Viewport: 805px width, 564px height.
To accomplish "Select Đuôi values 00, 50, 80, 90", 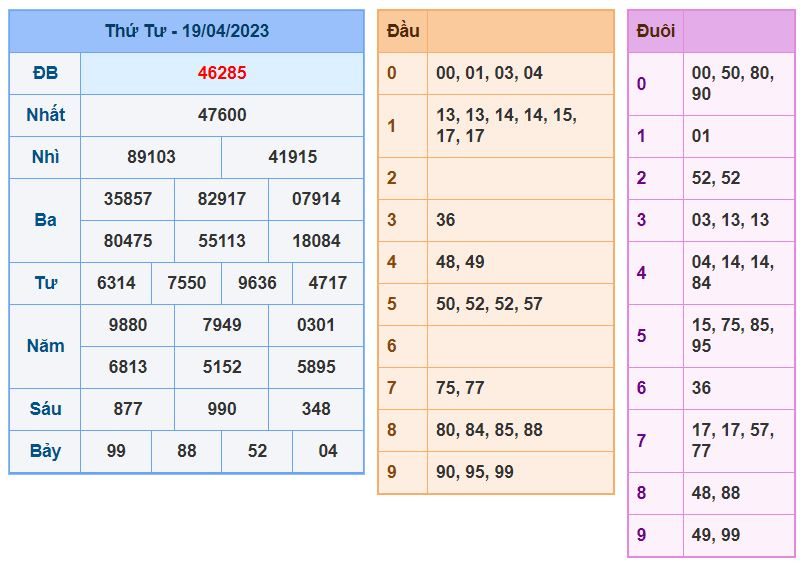I will tap(733, 83).
